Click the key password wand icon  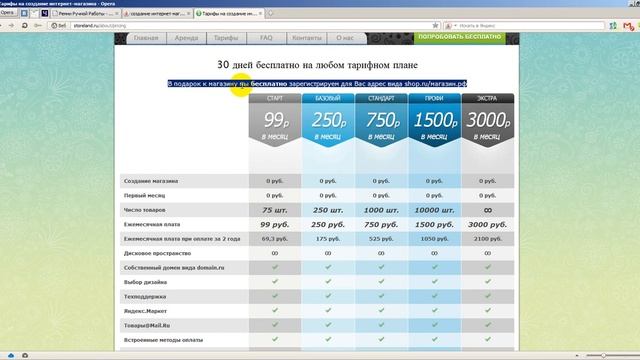[38, 25]
